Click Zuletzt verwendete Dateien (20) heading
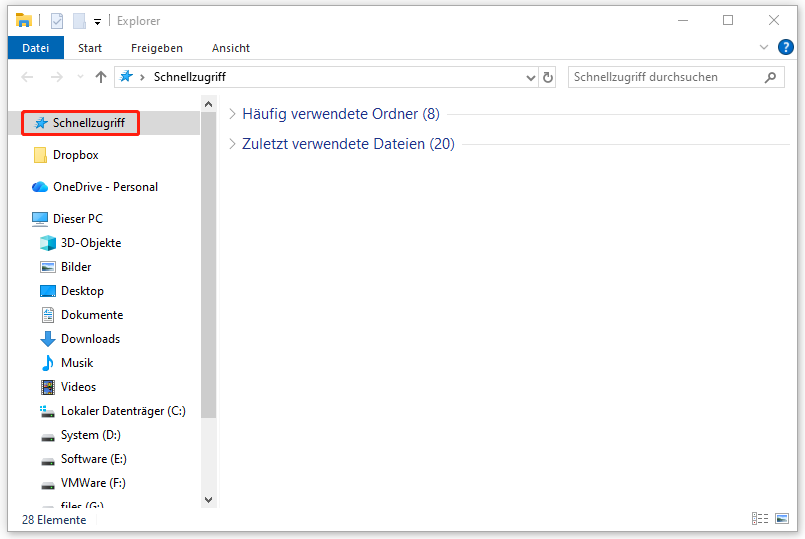 click(x=349, y=144)
